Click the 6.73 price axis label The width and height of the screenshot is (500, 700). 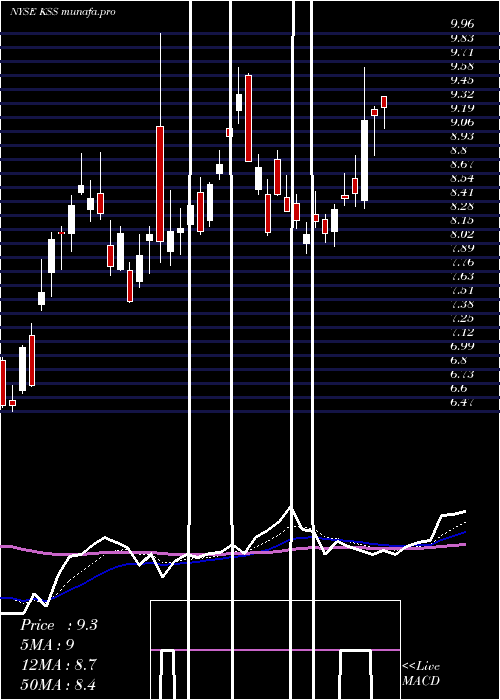point(462,374)
